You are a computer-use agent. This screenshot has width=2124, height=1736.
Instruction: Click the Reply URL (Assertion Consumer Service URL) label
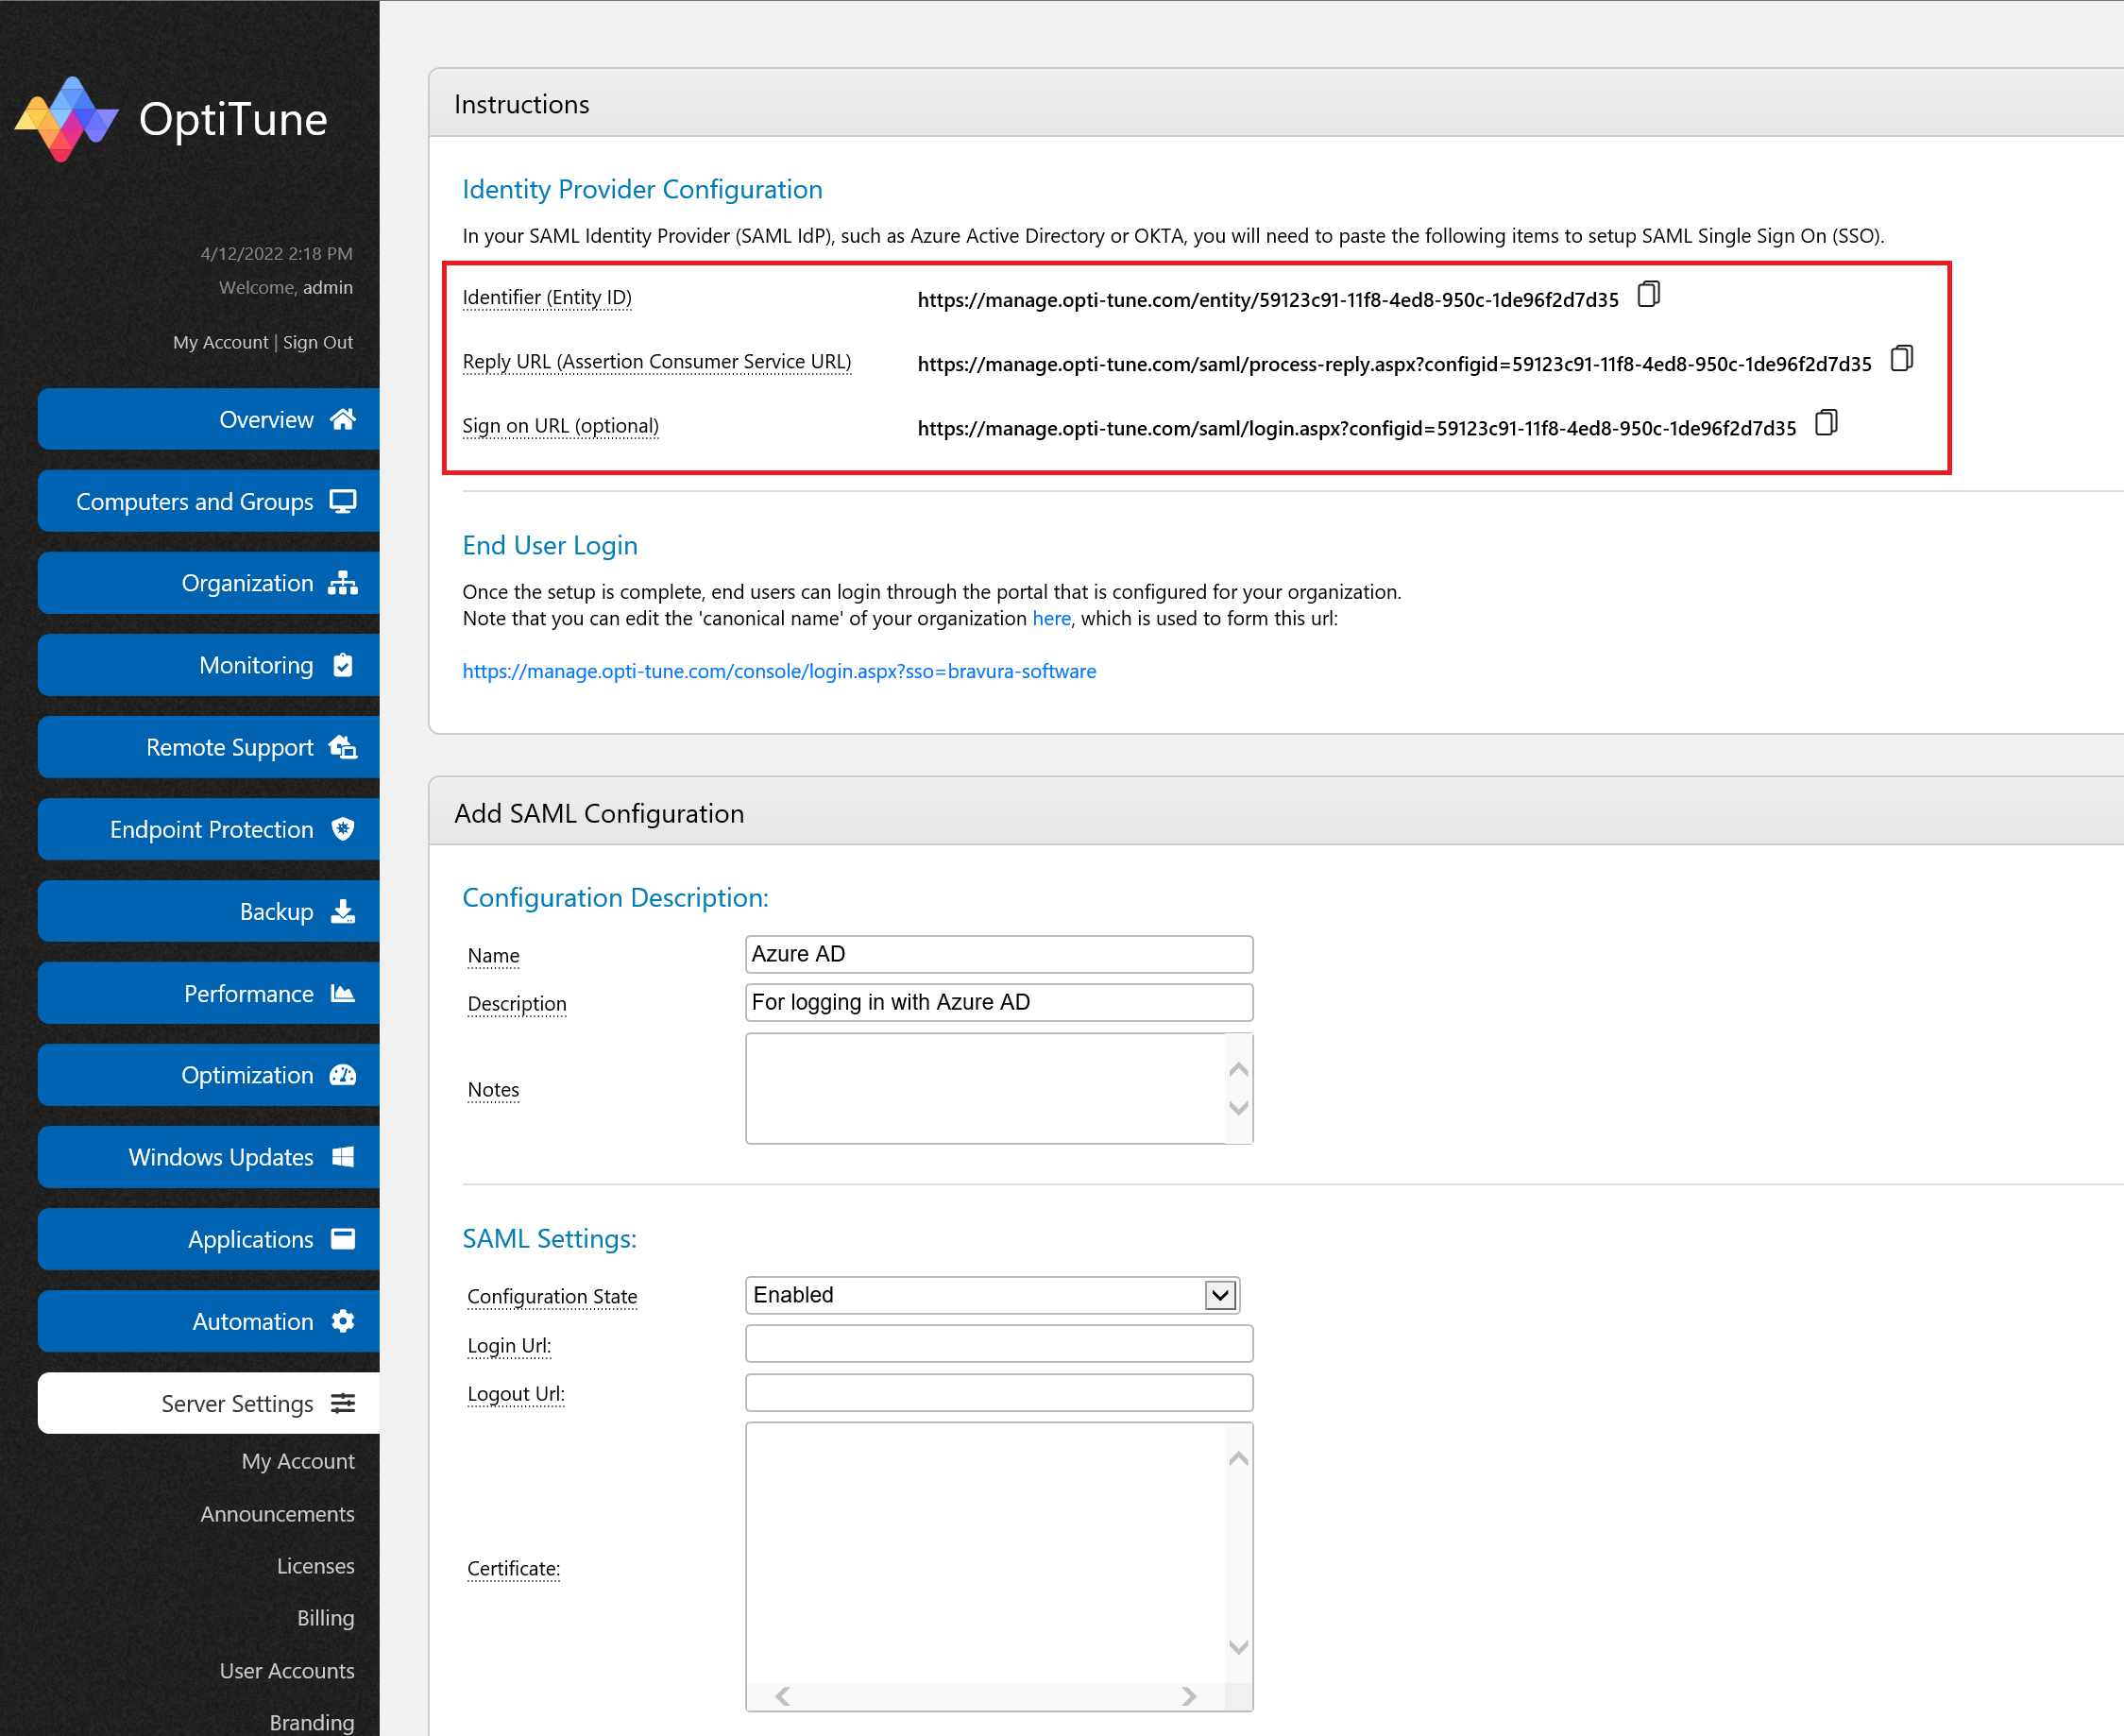[x=657, y=361]
